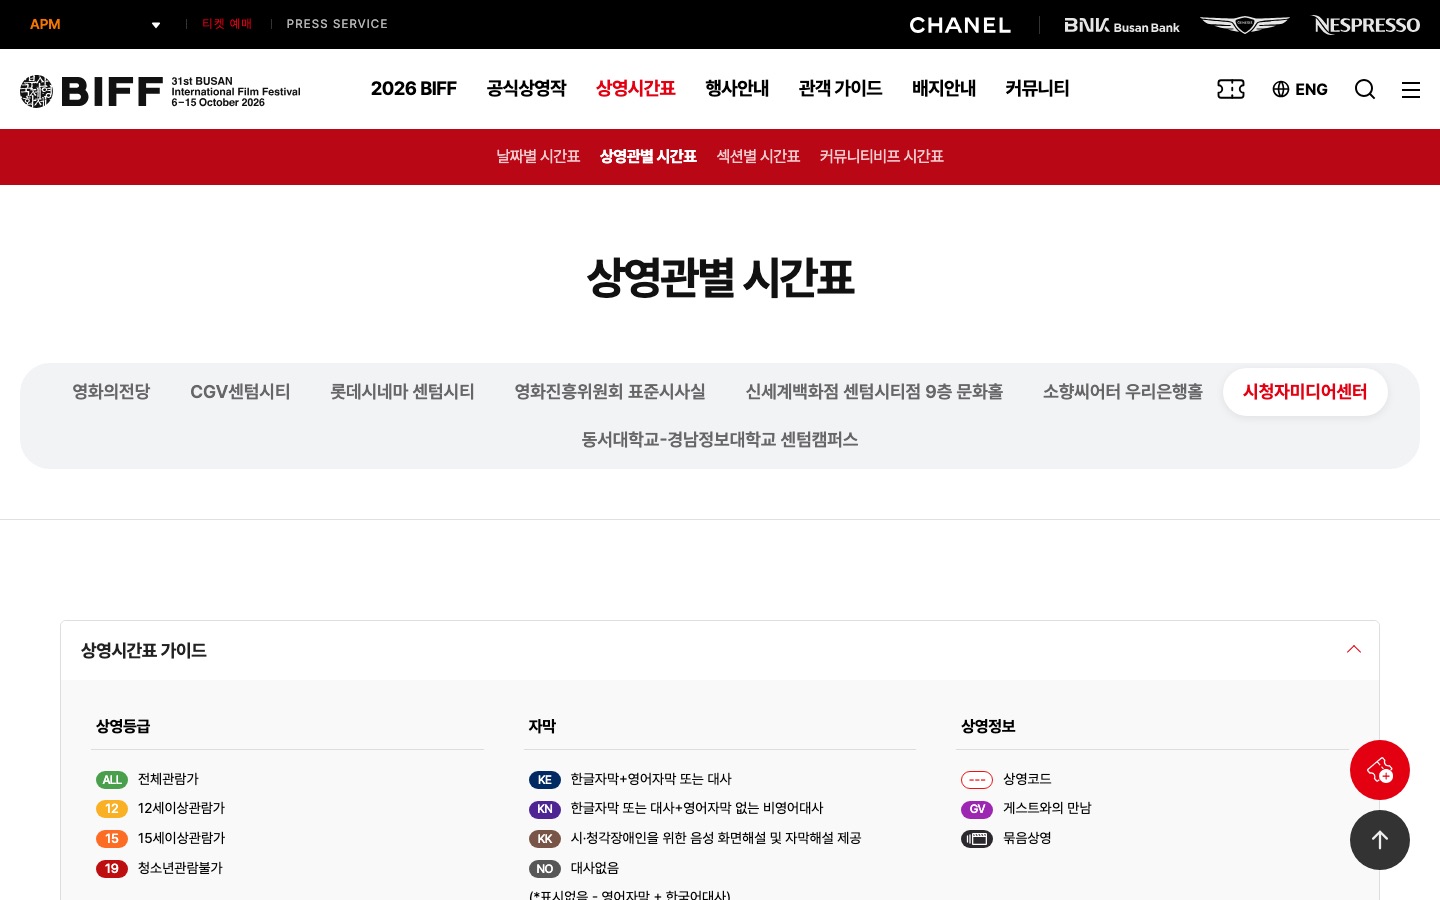
Task: Select the 영화의전당 venue tab
Action: pyautogui.click(x=111, y=392)
